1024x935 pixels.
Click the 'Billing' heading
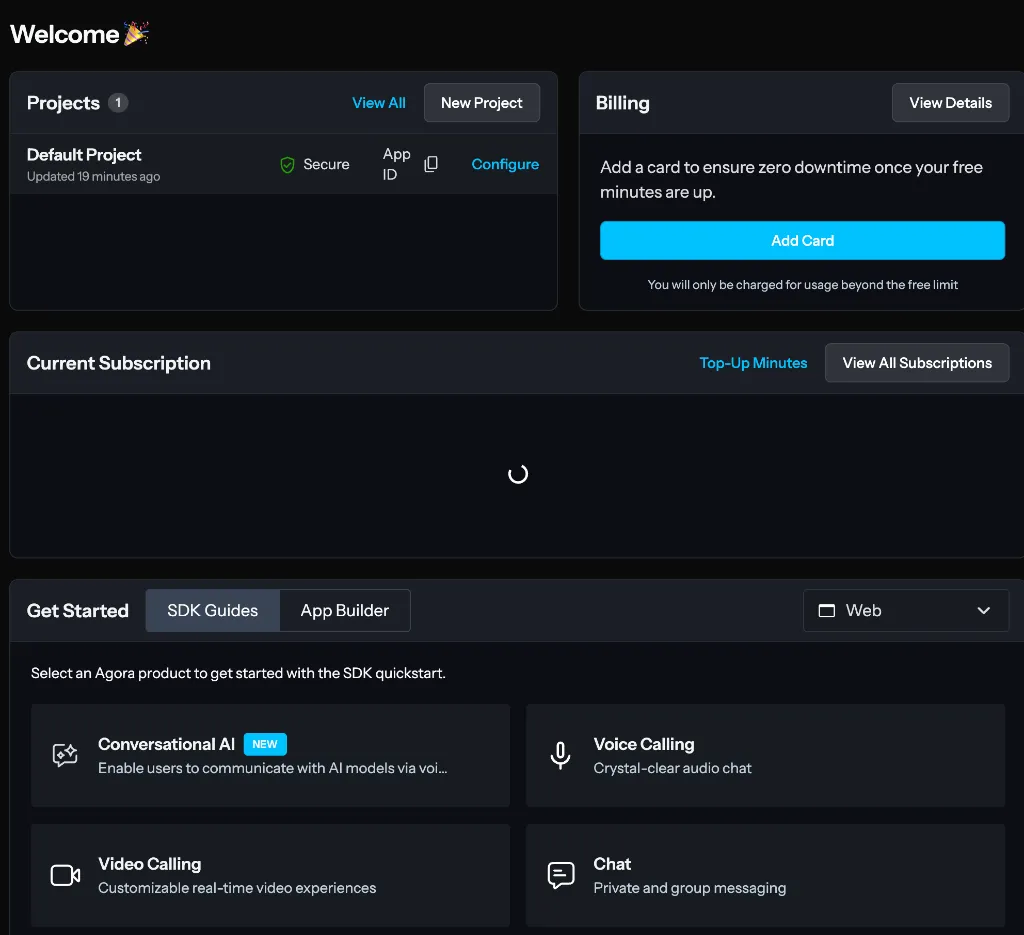point(623,103)
